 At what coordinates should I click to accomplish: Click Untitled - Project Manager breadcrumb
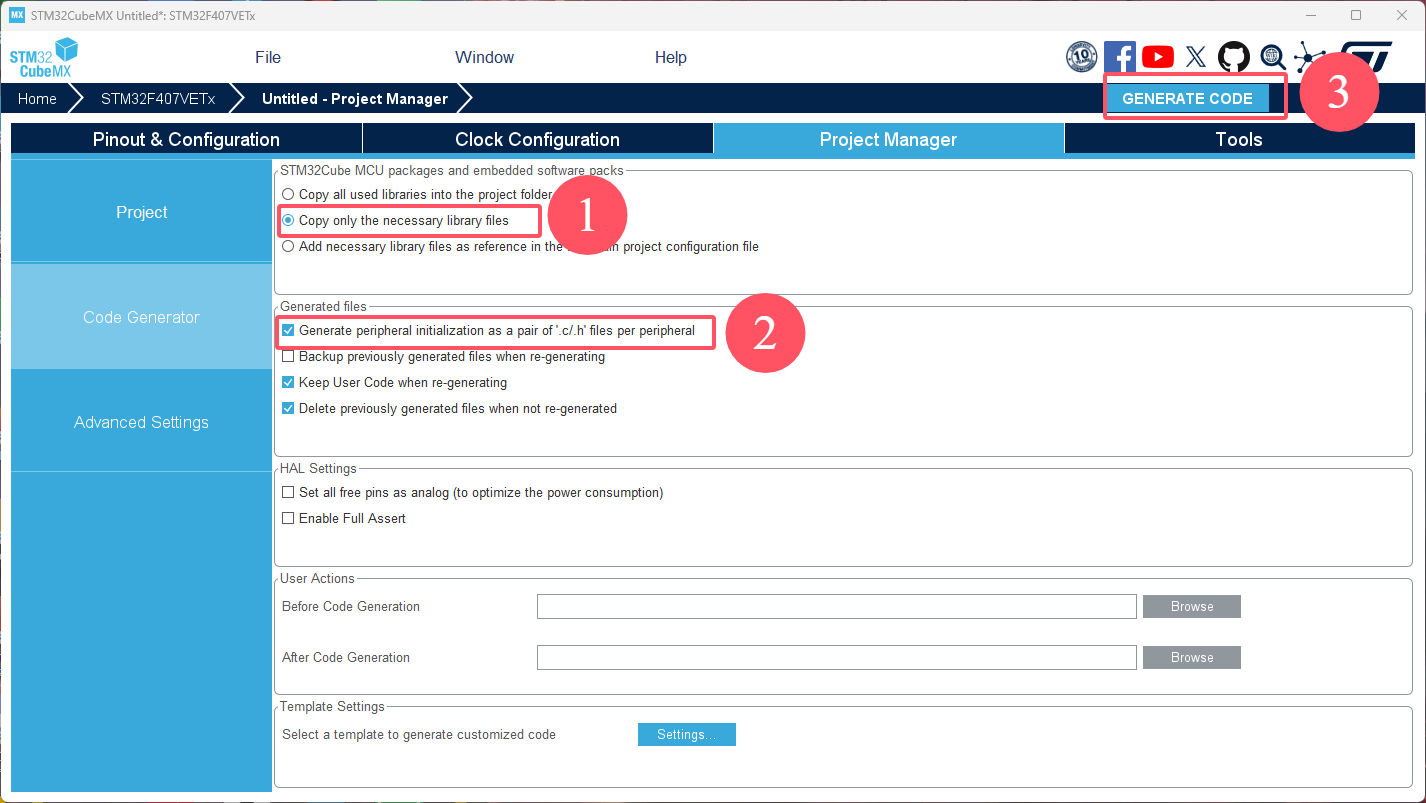(x=355, y=99)
